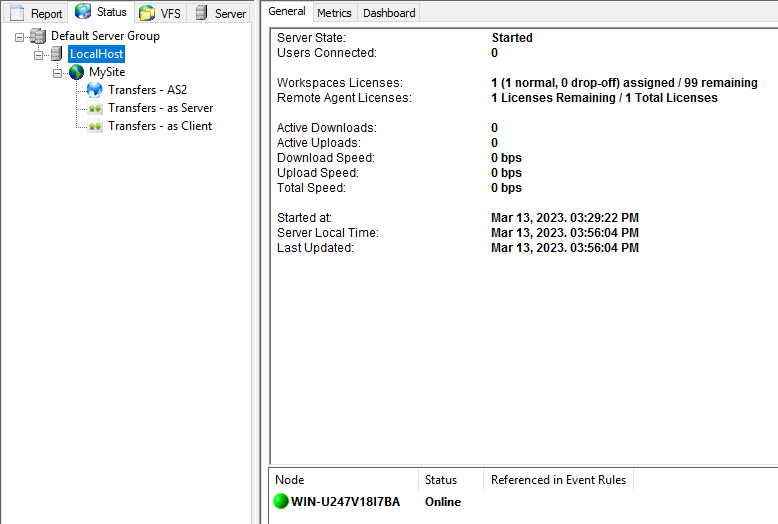The image size is (778, 524).
Task: Collapse the Default Server Group node
Action: click(20, 37)
